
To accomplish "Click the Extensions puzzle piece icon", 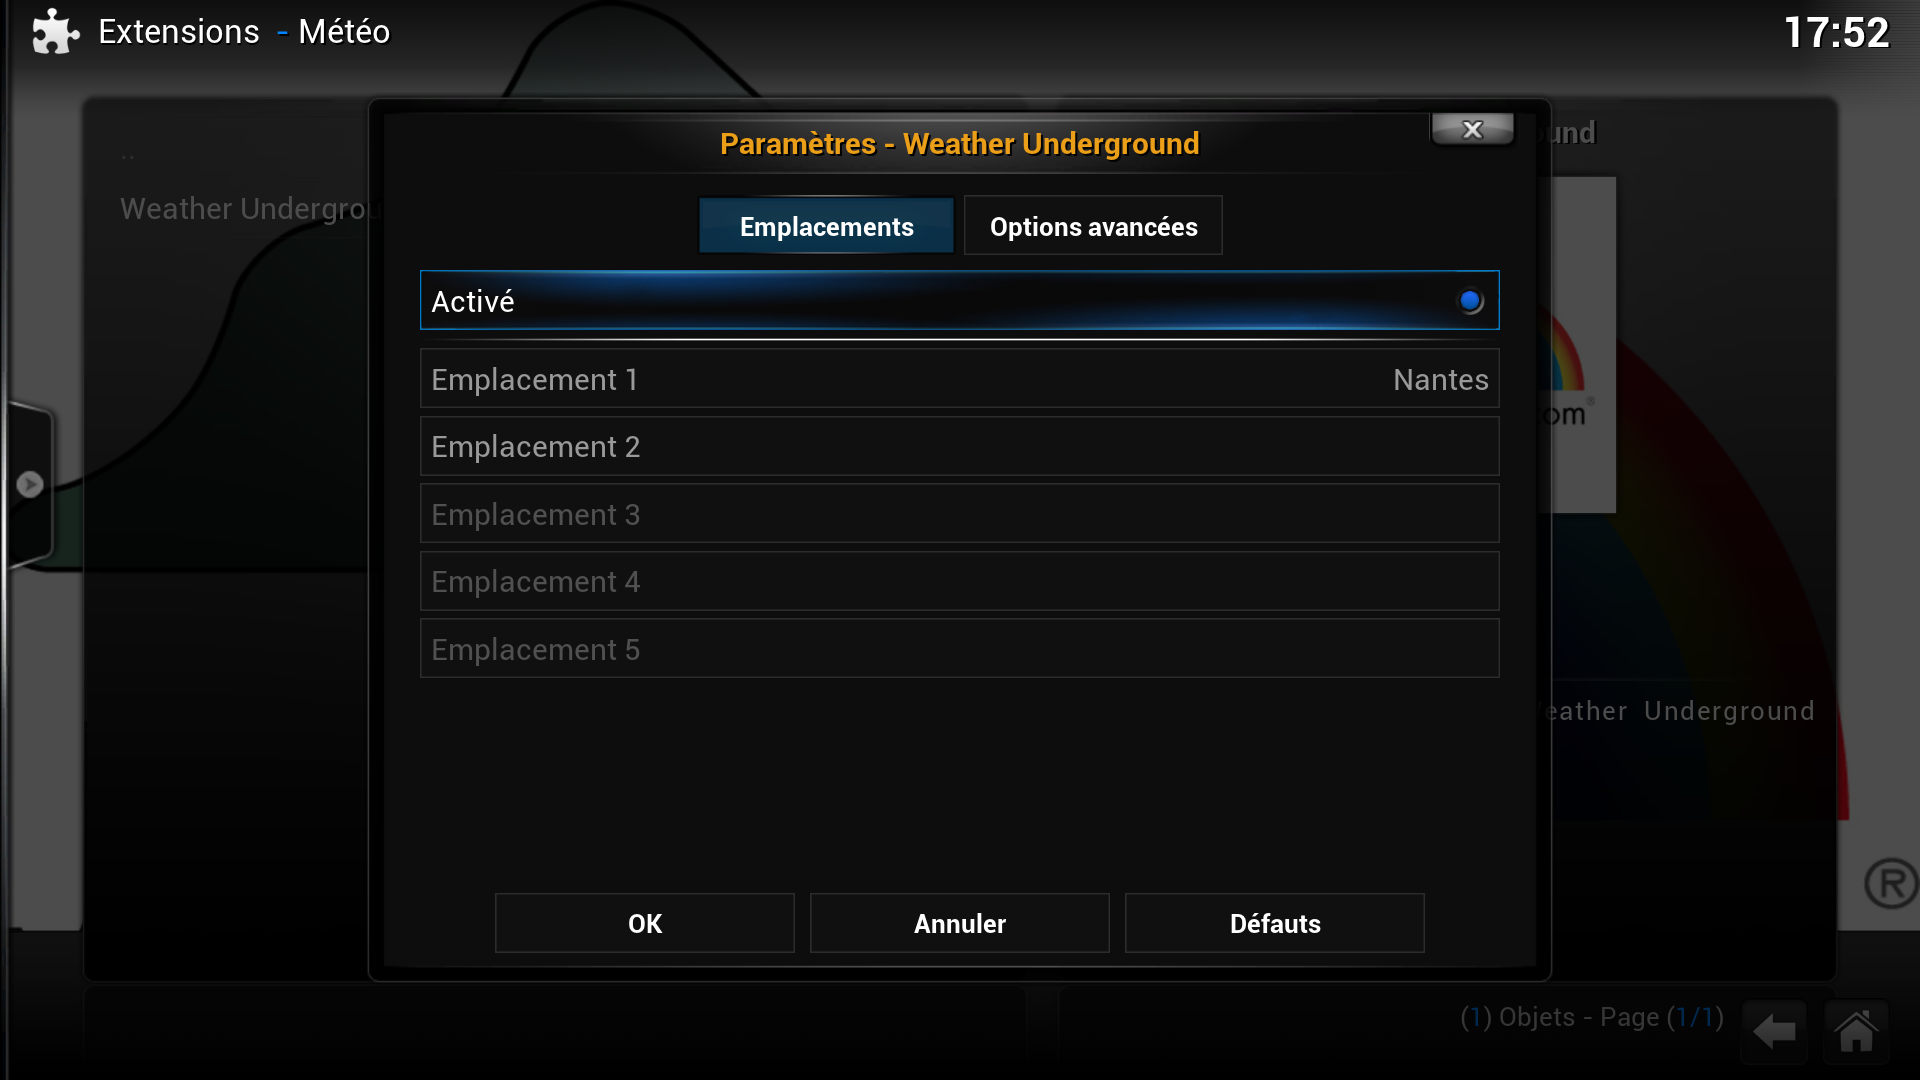I will tap(55, 32).
